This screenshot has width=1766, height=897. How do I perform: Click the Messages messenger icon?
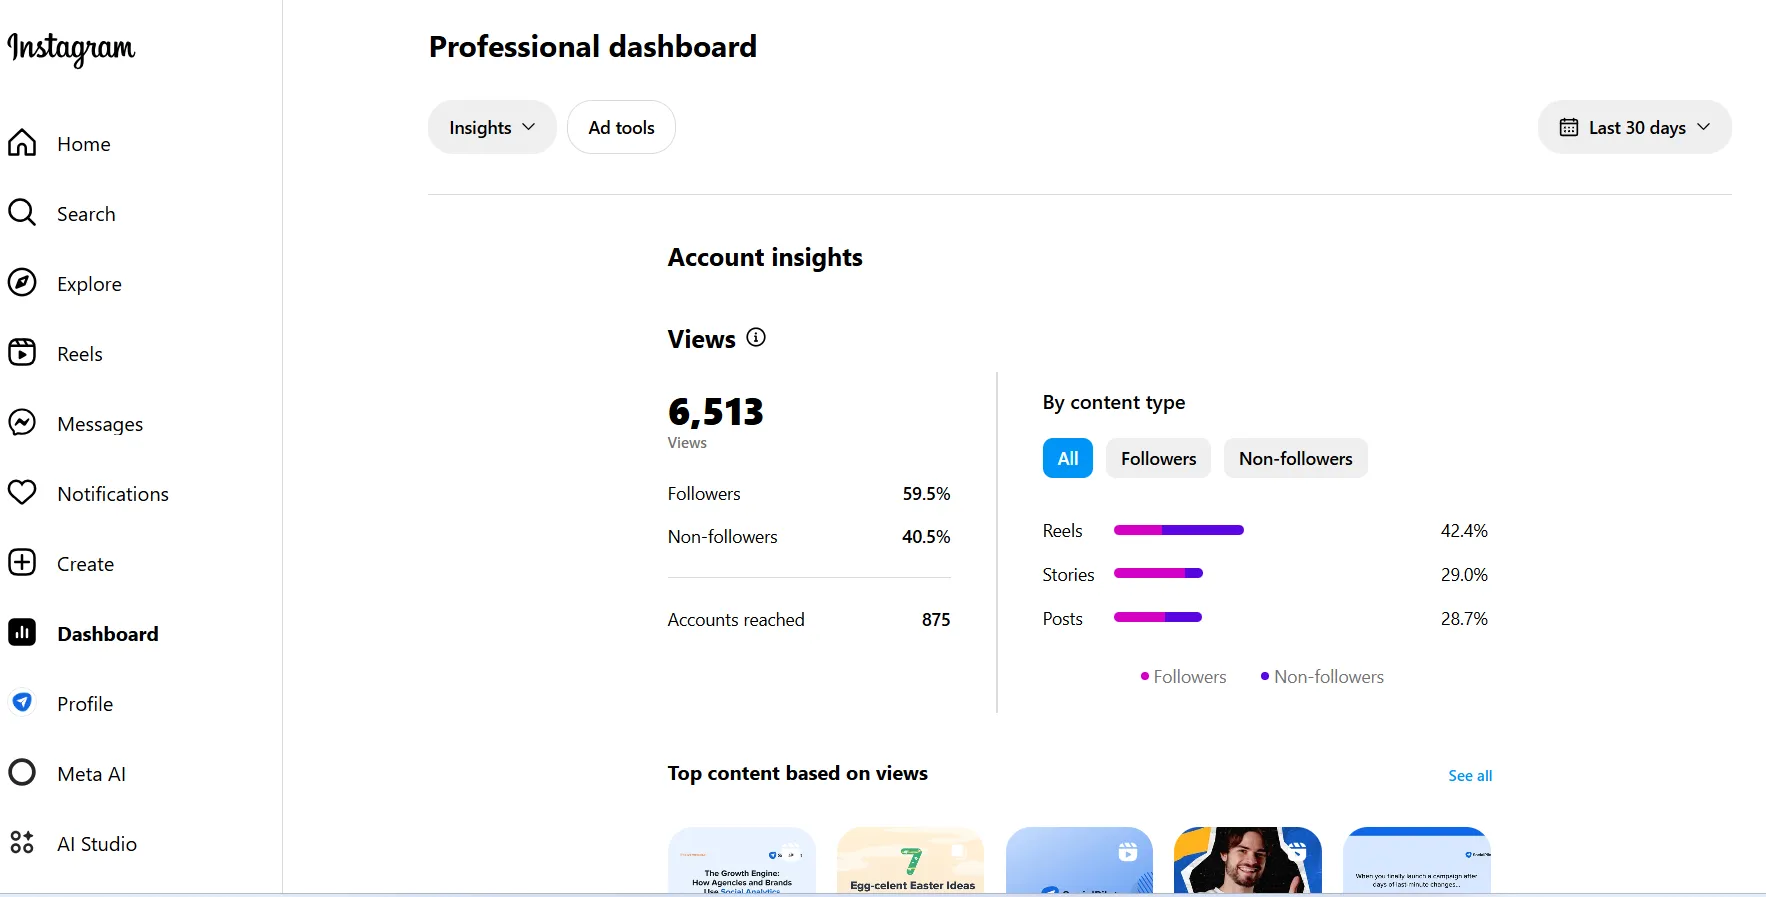point(22,423)
